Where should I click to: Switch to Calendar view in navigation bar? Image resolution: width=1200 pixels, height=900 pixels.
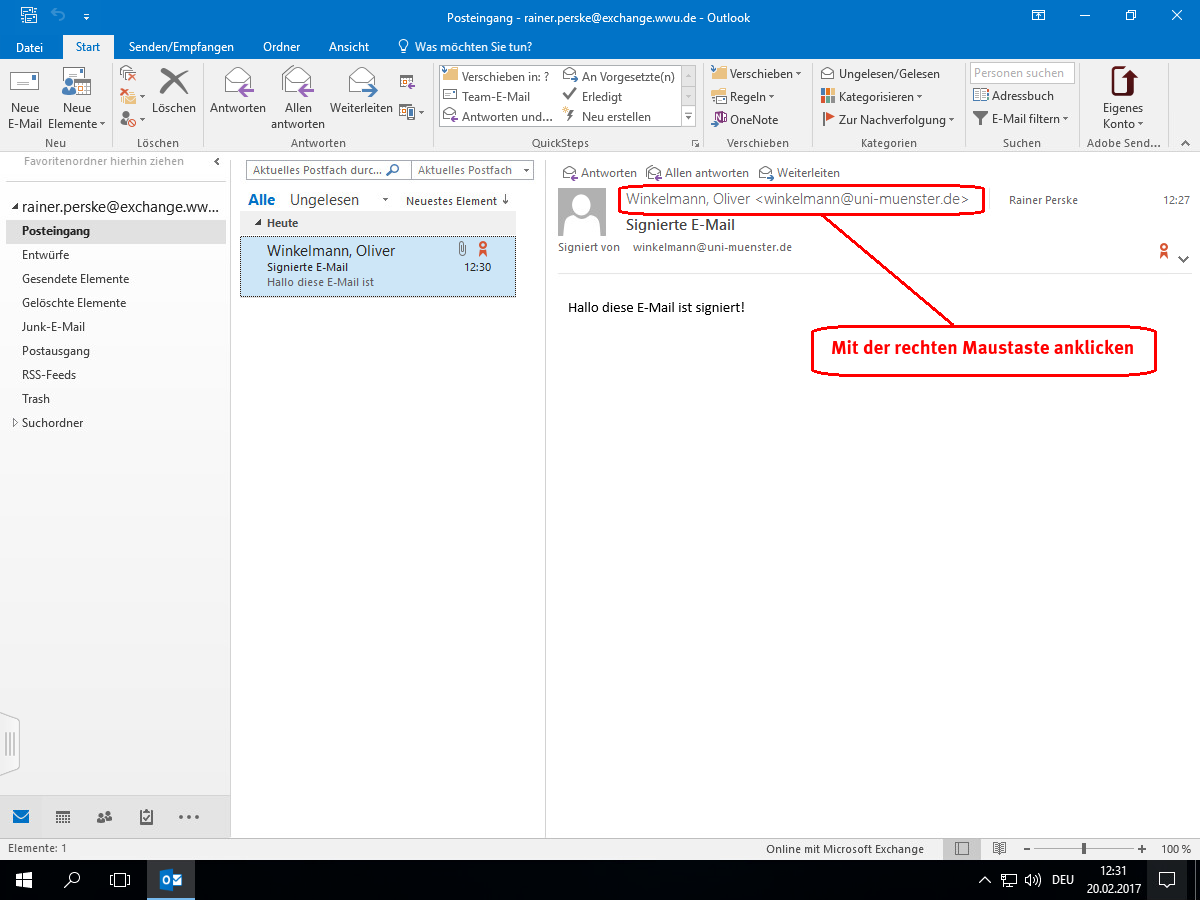(62, 817)
